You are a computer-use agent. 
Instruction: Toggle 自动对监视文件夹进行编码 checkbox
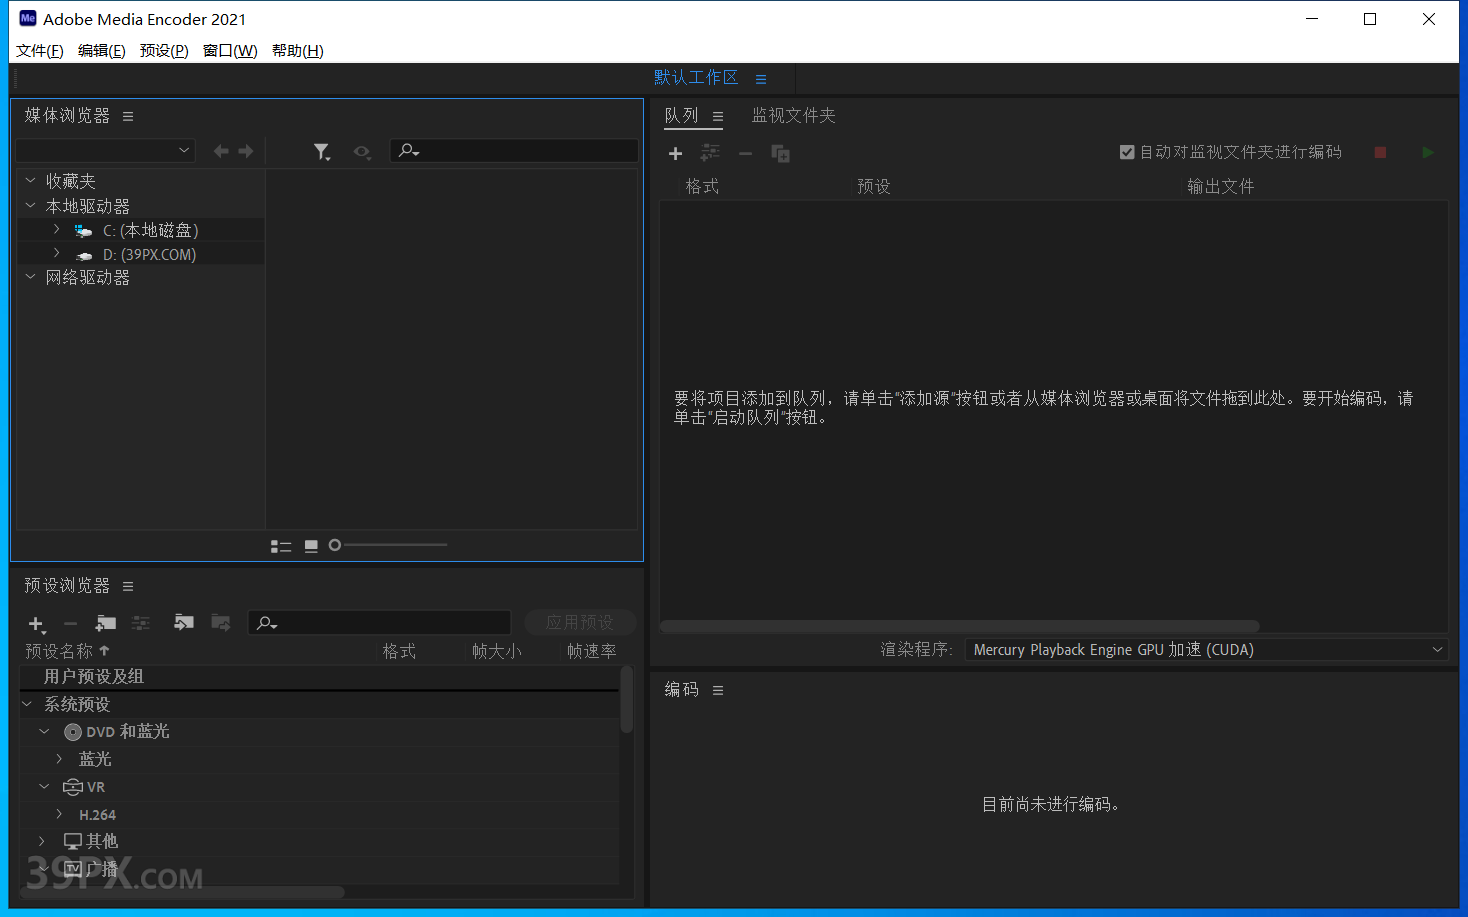(x=1127, y=152)
